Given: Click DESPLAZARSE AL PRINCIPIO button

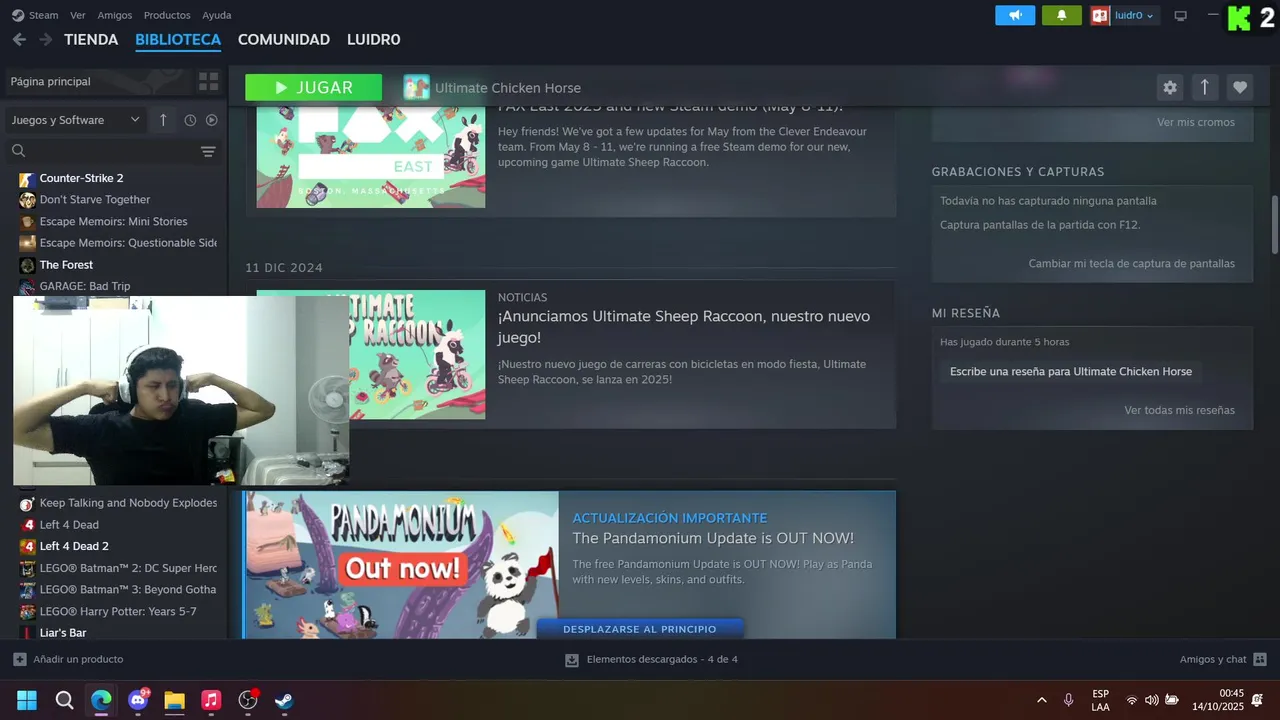Looking at the screenshot, I should 640,629.
